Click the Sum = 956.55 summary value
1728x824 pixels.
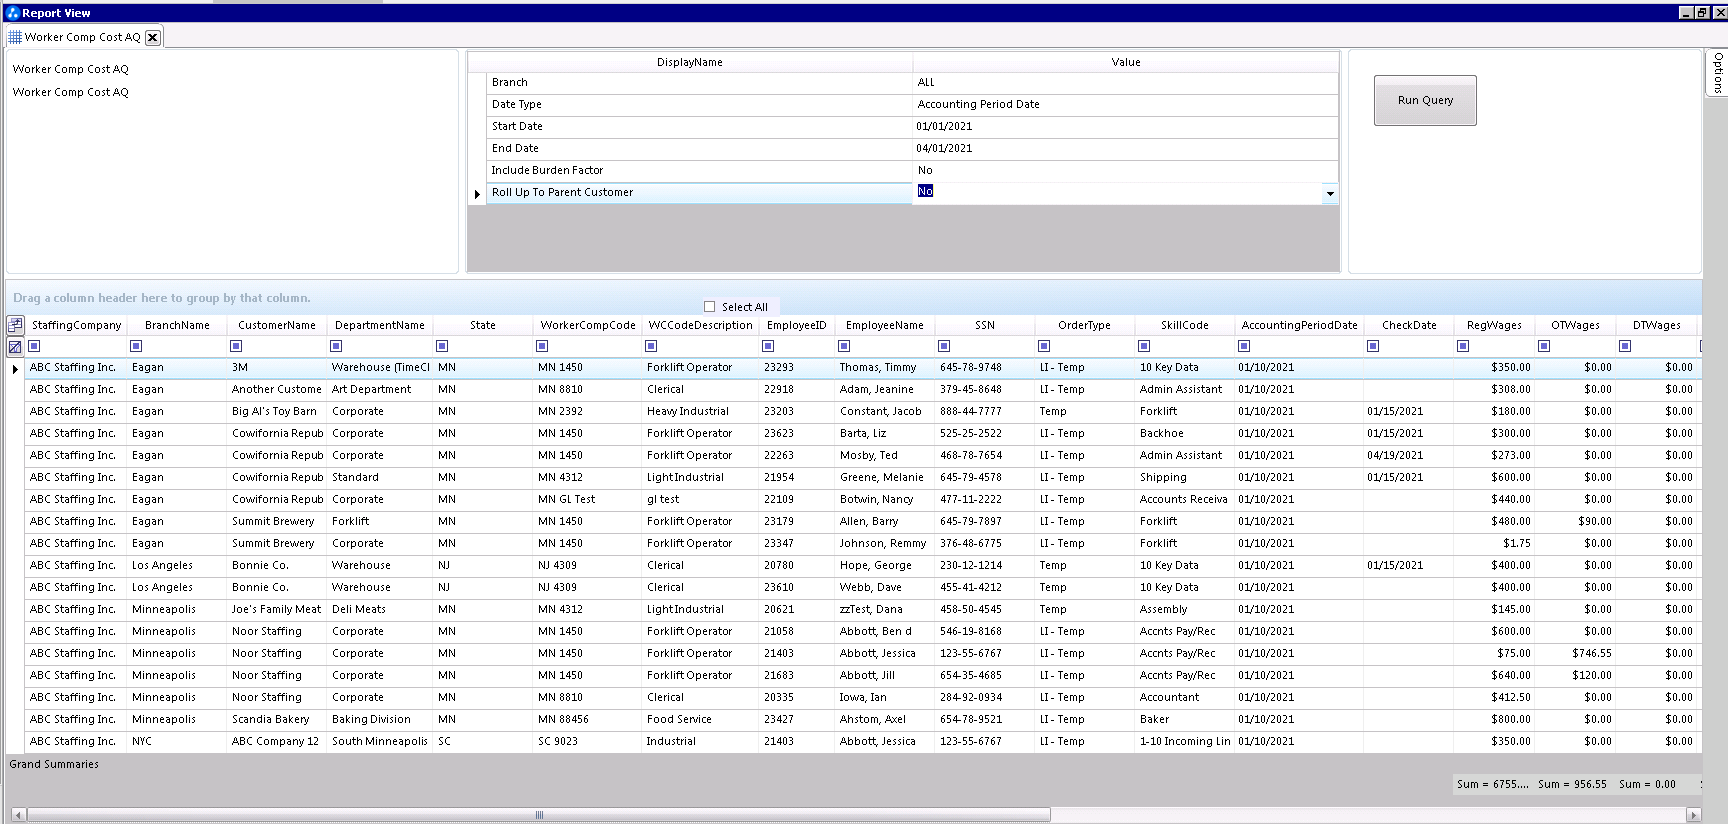(1572, 785)
